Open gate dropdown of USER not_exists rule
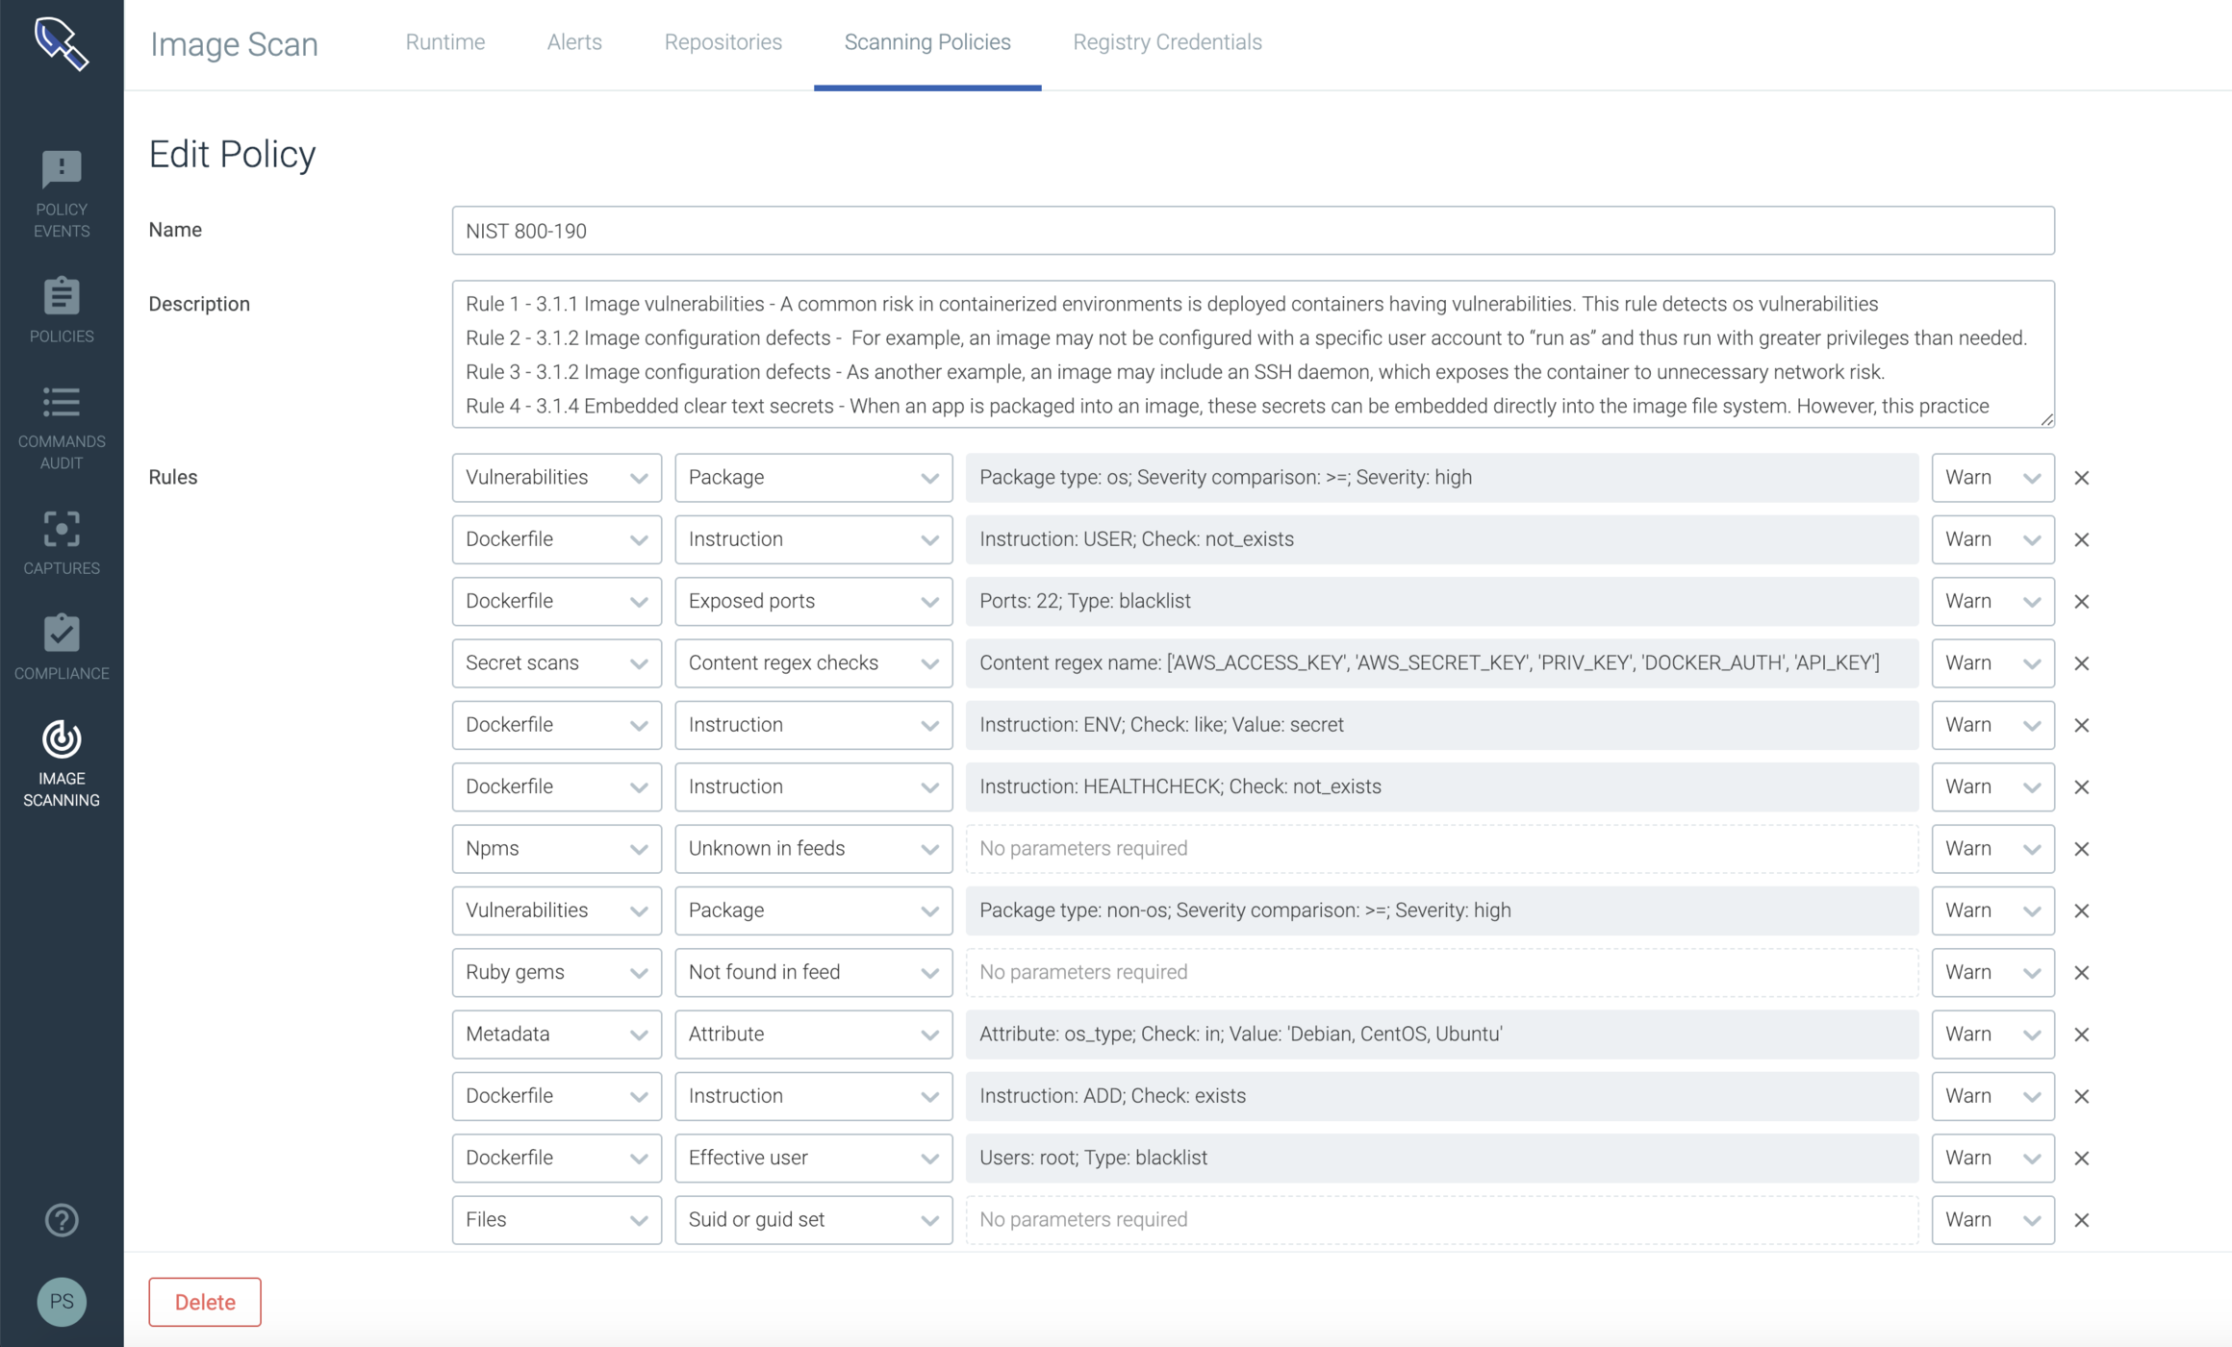The width and height of the screenshot is (2232, 1347). pyautogui.click(x=556, y=539)
